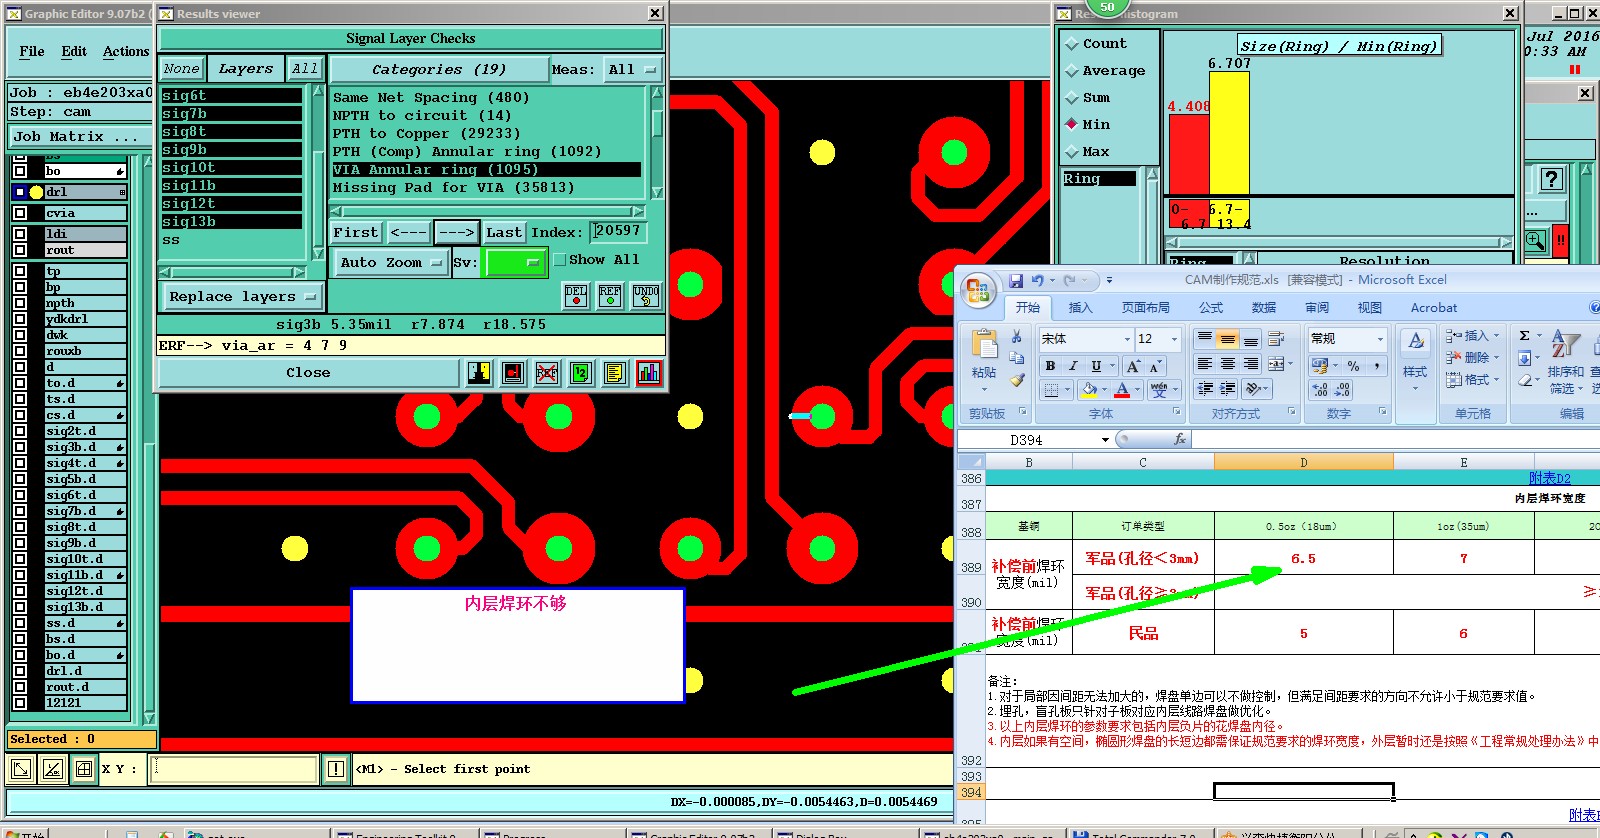Toggle the checkbox for layer rout
1600x838 pixels.
[20, 250]
